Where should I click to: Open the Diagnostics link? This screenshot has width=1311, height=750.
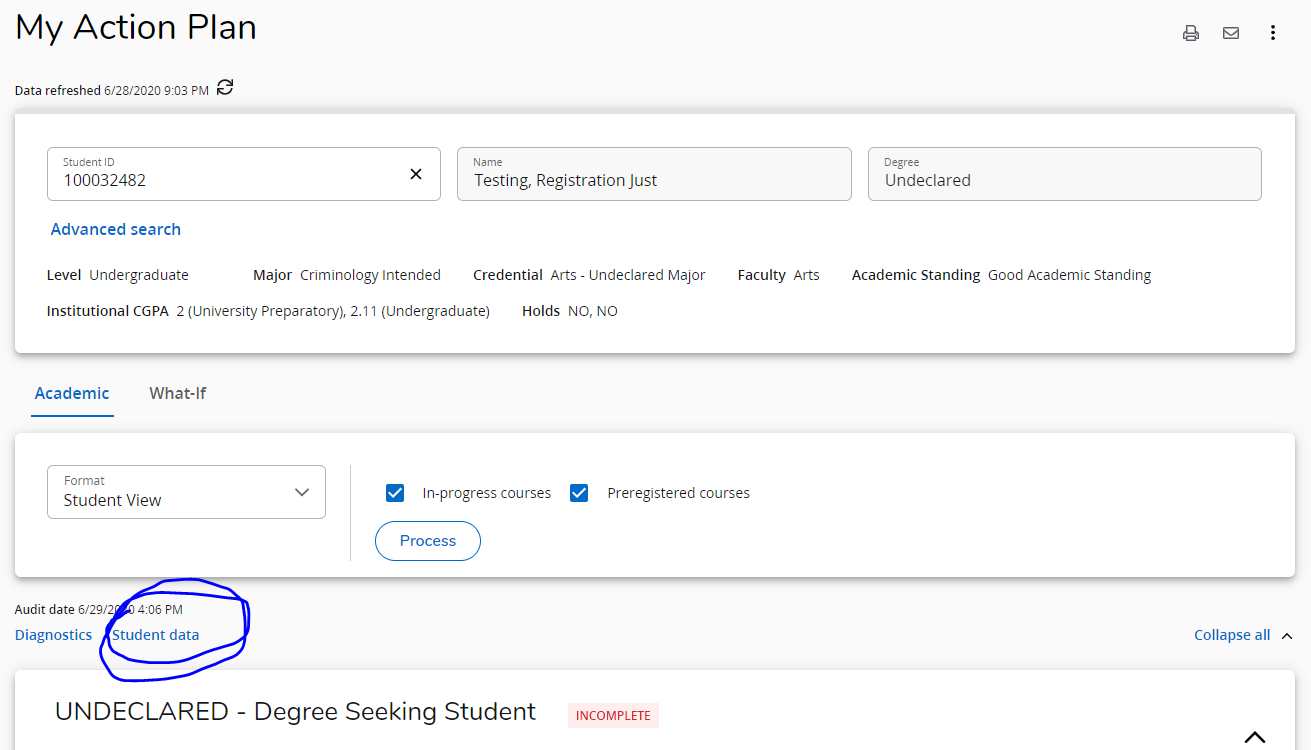coord(54,635)
